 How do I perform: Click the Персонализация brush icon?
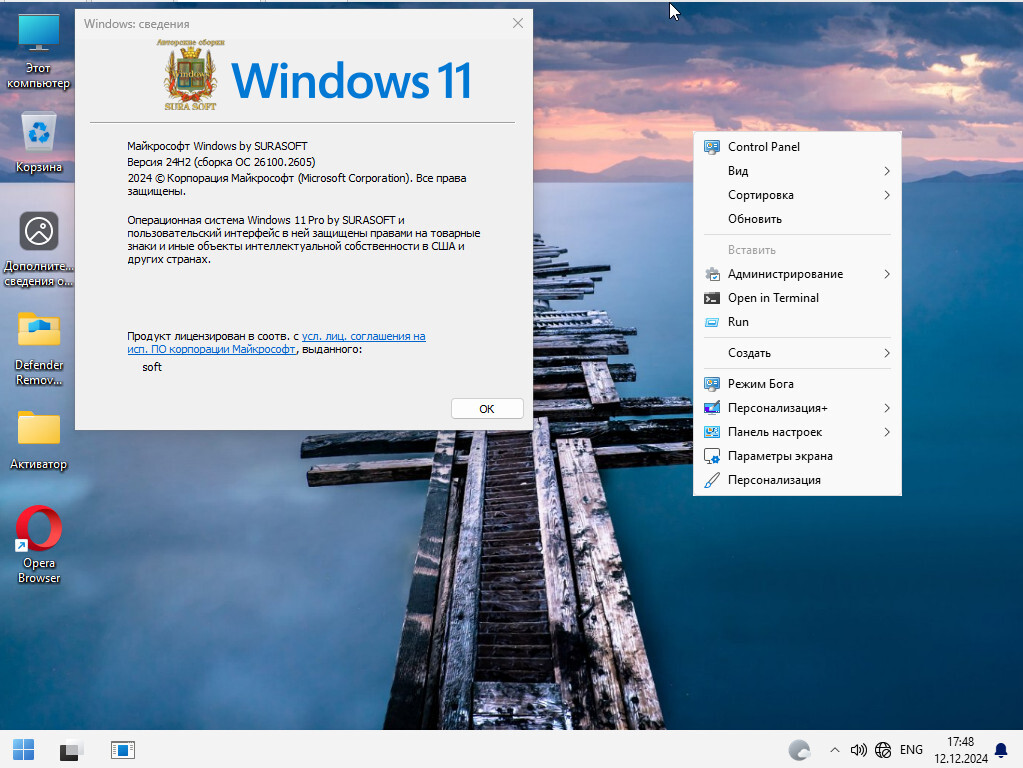coord(712,480)
